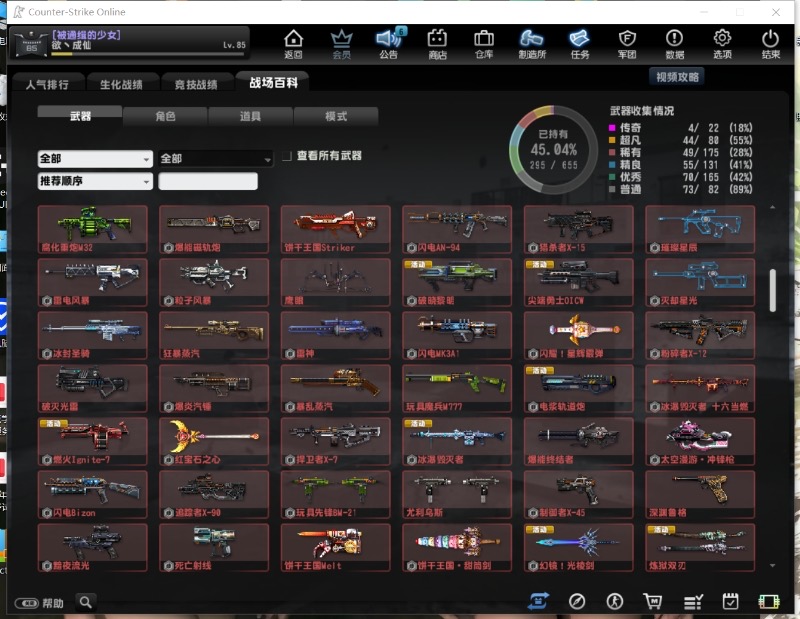Viewport: 800px width, 619px height.
Task: Click the 视频攻略 button
Action: point(677,77)
